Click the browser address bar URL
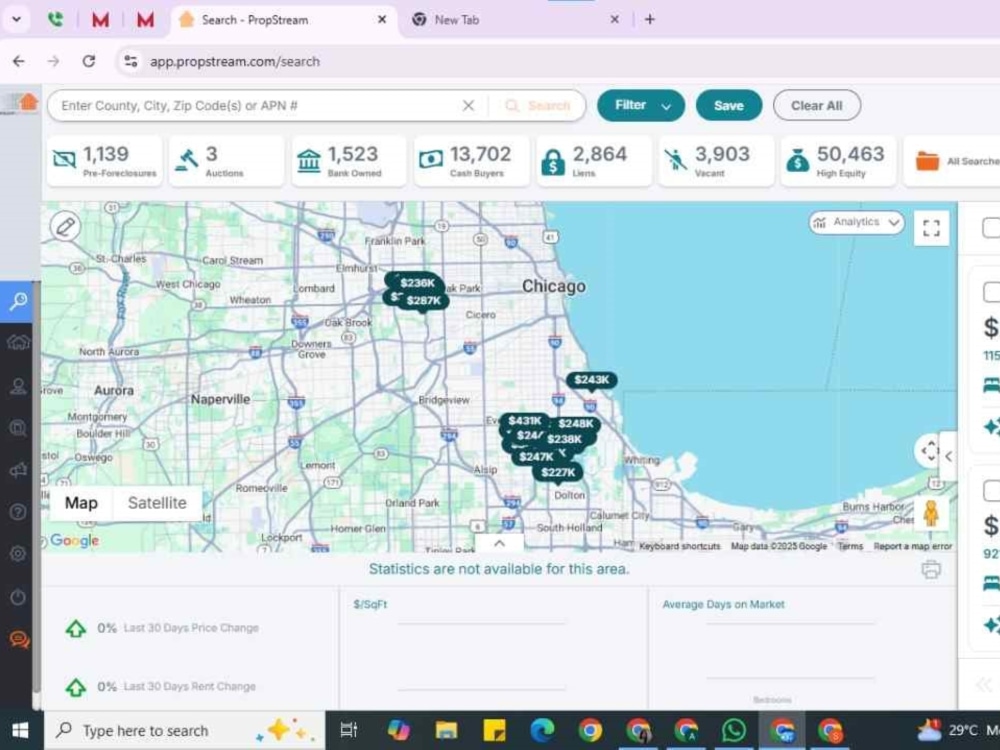 (235, 61)
